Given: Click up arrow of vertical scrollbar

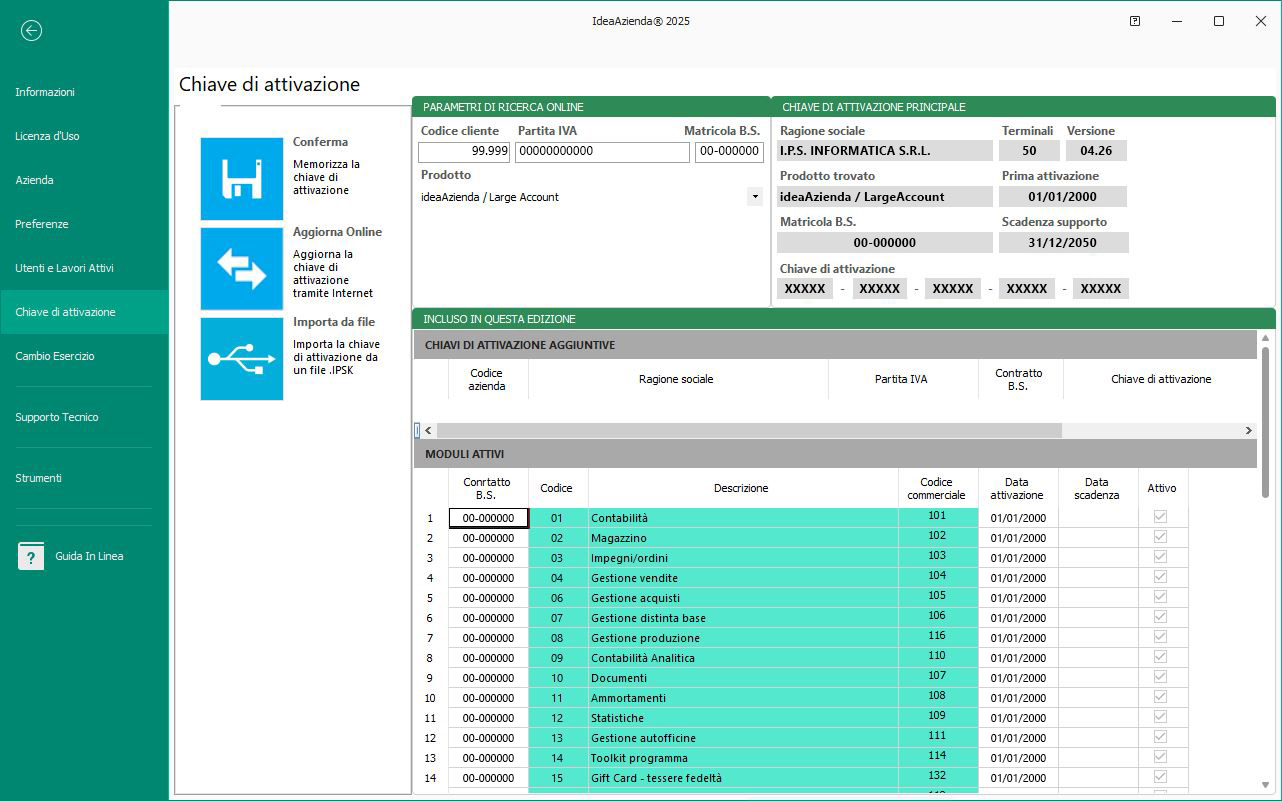Looking at the screenshot, I should pyautogui.click(x=1265, y=338).
